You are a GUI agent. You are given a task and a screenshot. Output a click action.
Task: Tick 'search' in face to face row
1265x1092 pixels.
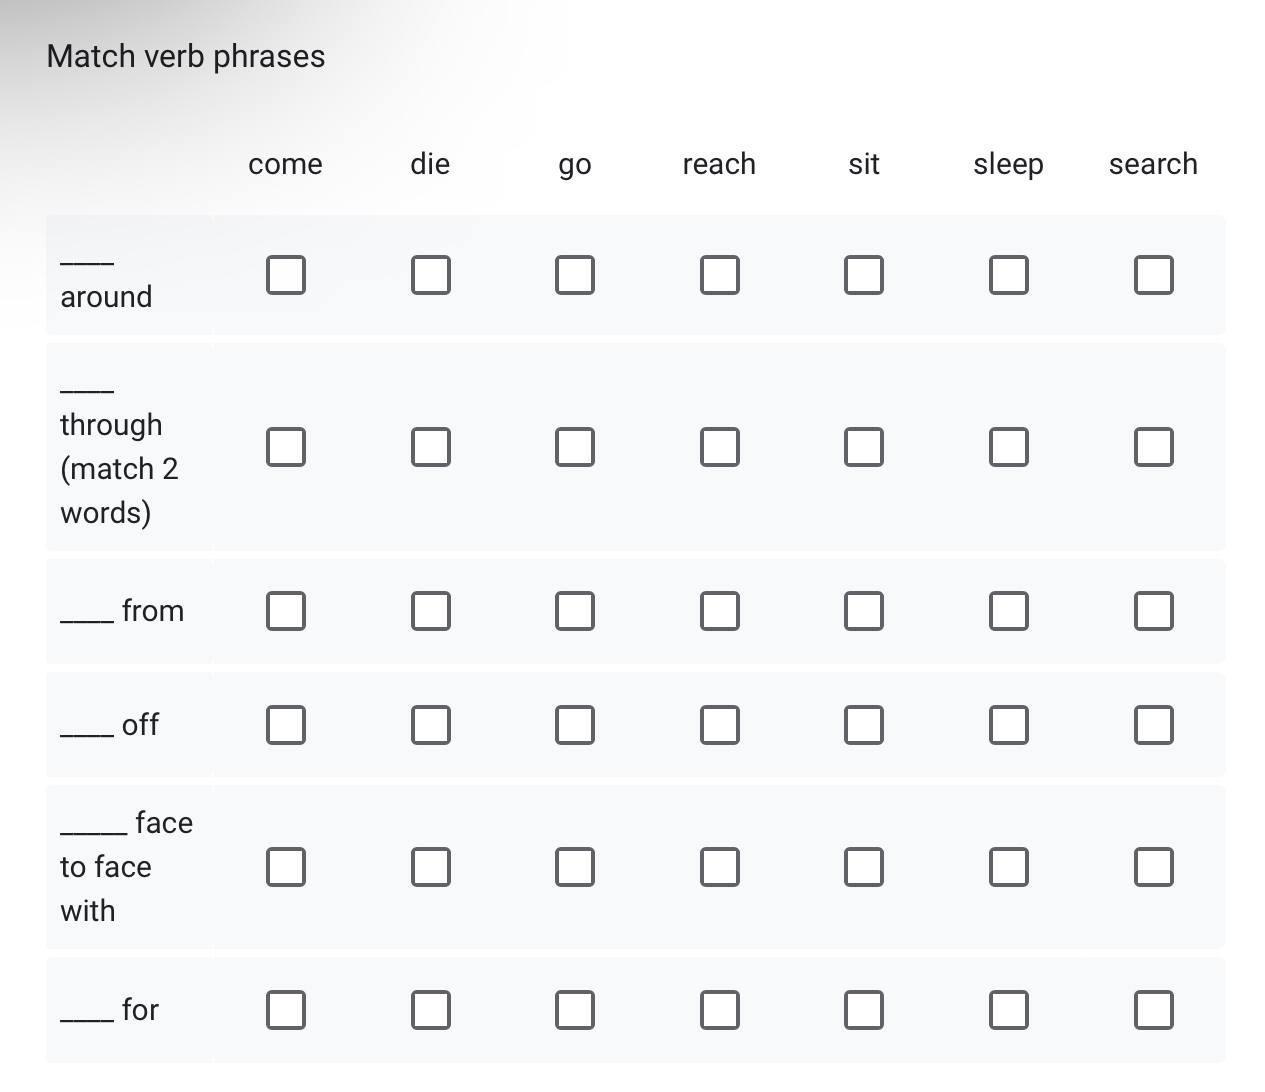pos(1153,867)
